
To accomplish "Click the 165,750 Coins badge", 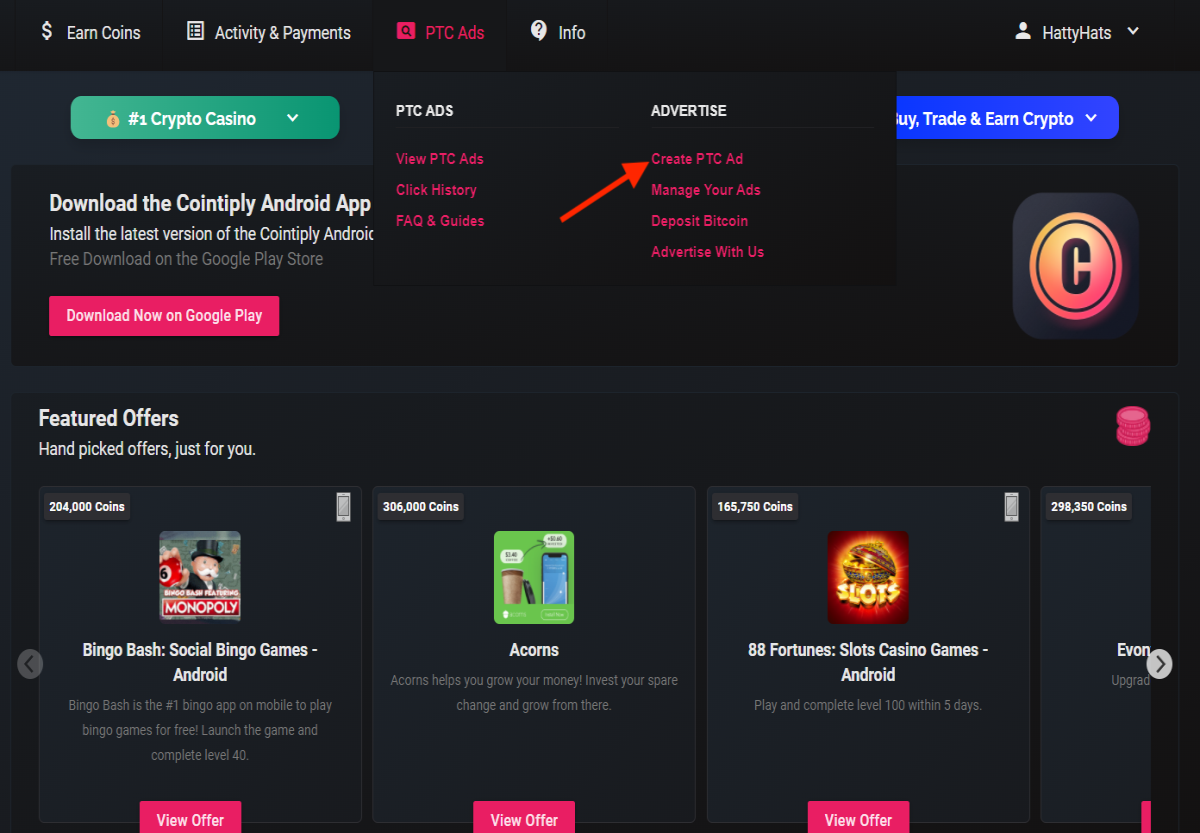I will click(755, 507).
